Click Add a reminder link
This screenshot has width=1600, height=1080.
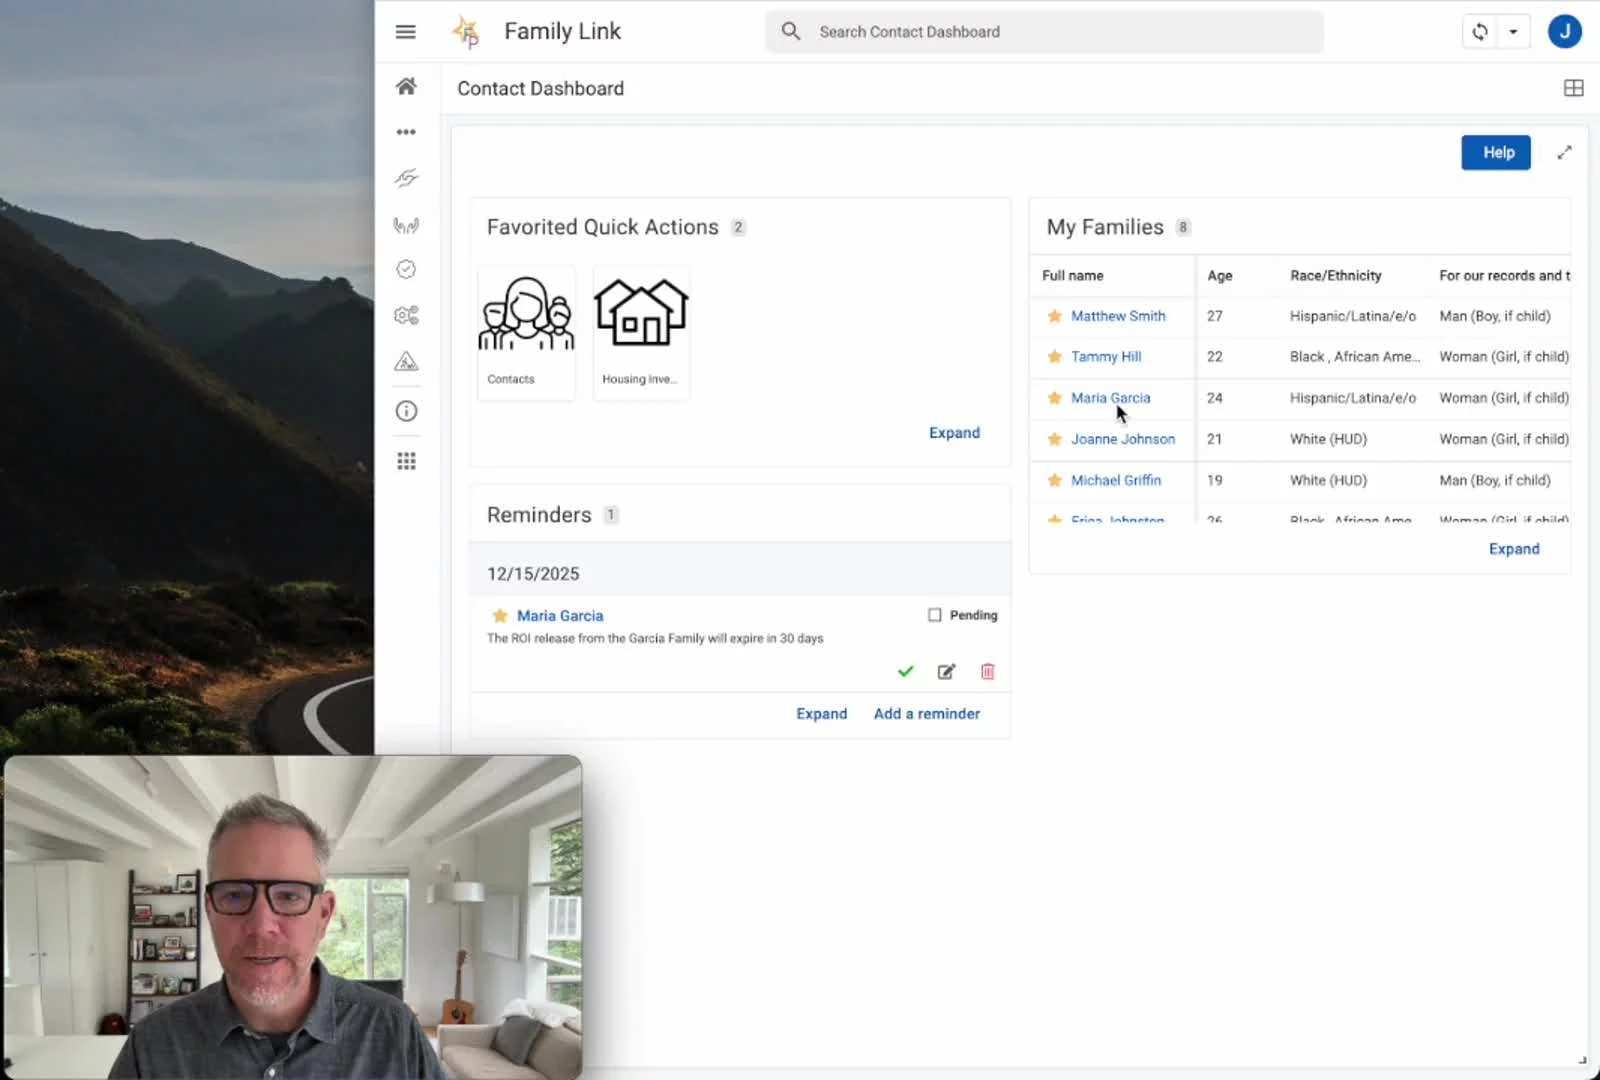click(927, 714)
